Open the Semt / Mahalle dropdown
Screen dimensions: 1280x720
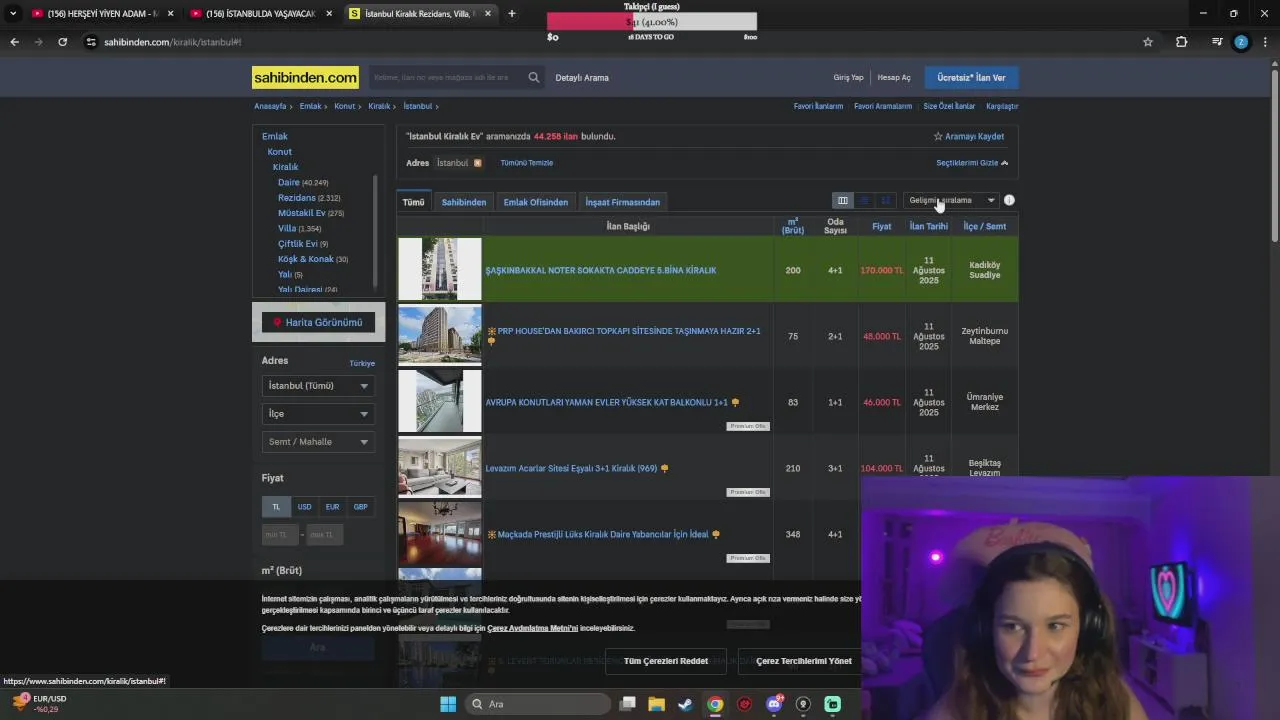318,441
